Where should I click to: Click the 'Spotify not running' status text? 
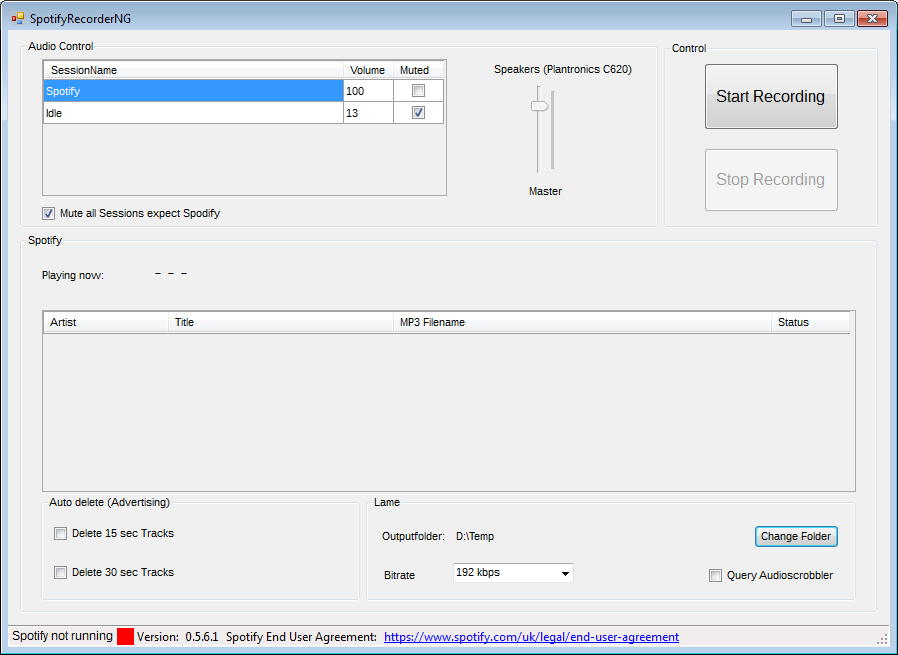[62, 636]
